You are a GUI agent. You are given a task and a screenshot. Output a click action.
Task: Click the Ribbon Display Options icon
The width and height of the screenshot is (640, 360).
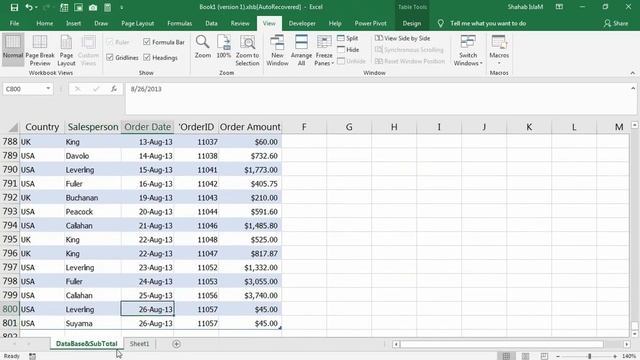click(559, 7)
